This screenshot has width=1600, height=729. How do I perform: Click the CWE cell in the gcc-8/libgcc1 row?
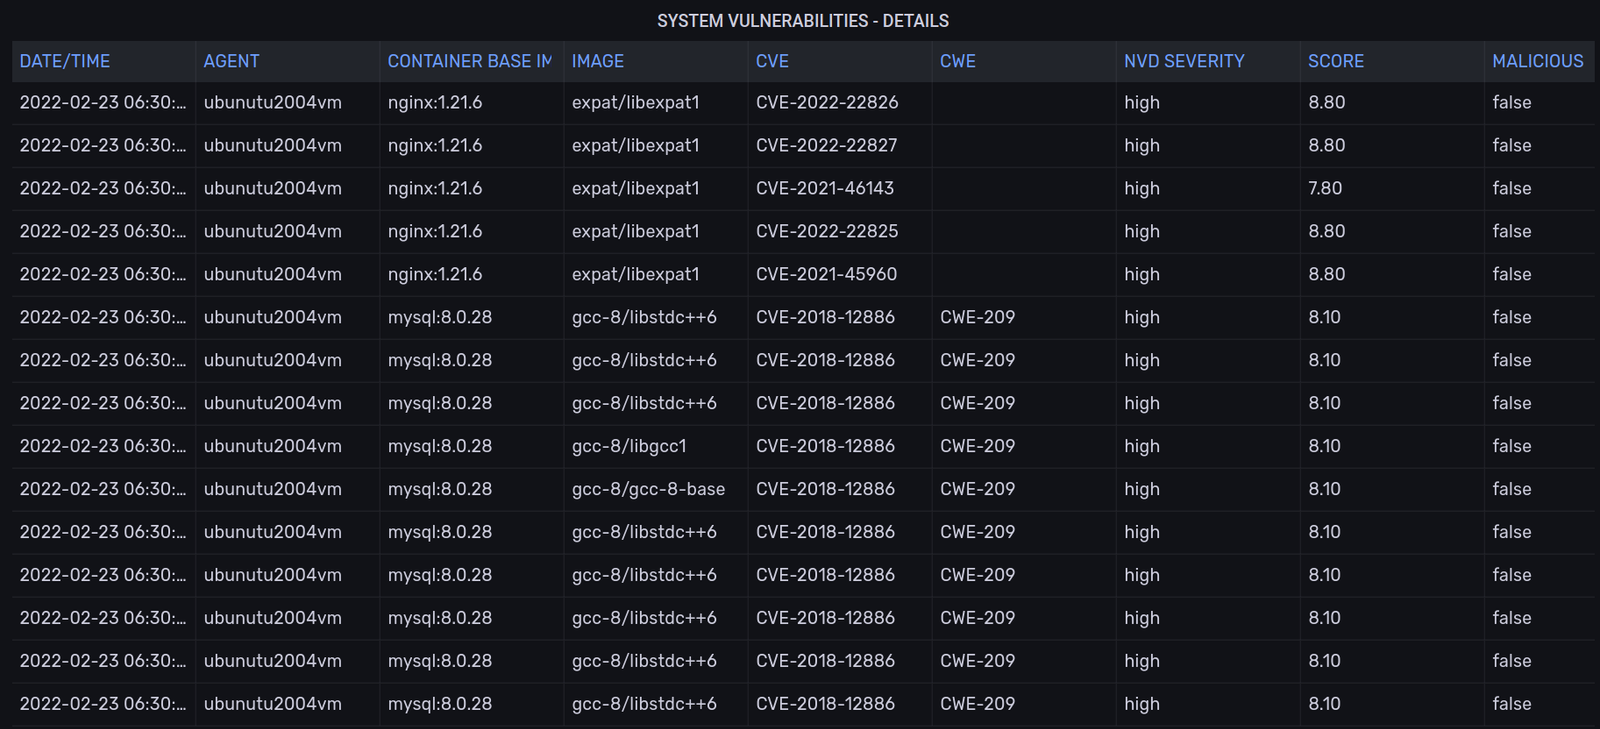tap(977, 447)
